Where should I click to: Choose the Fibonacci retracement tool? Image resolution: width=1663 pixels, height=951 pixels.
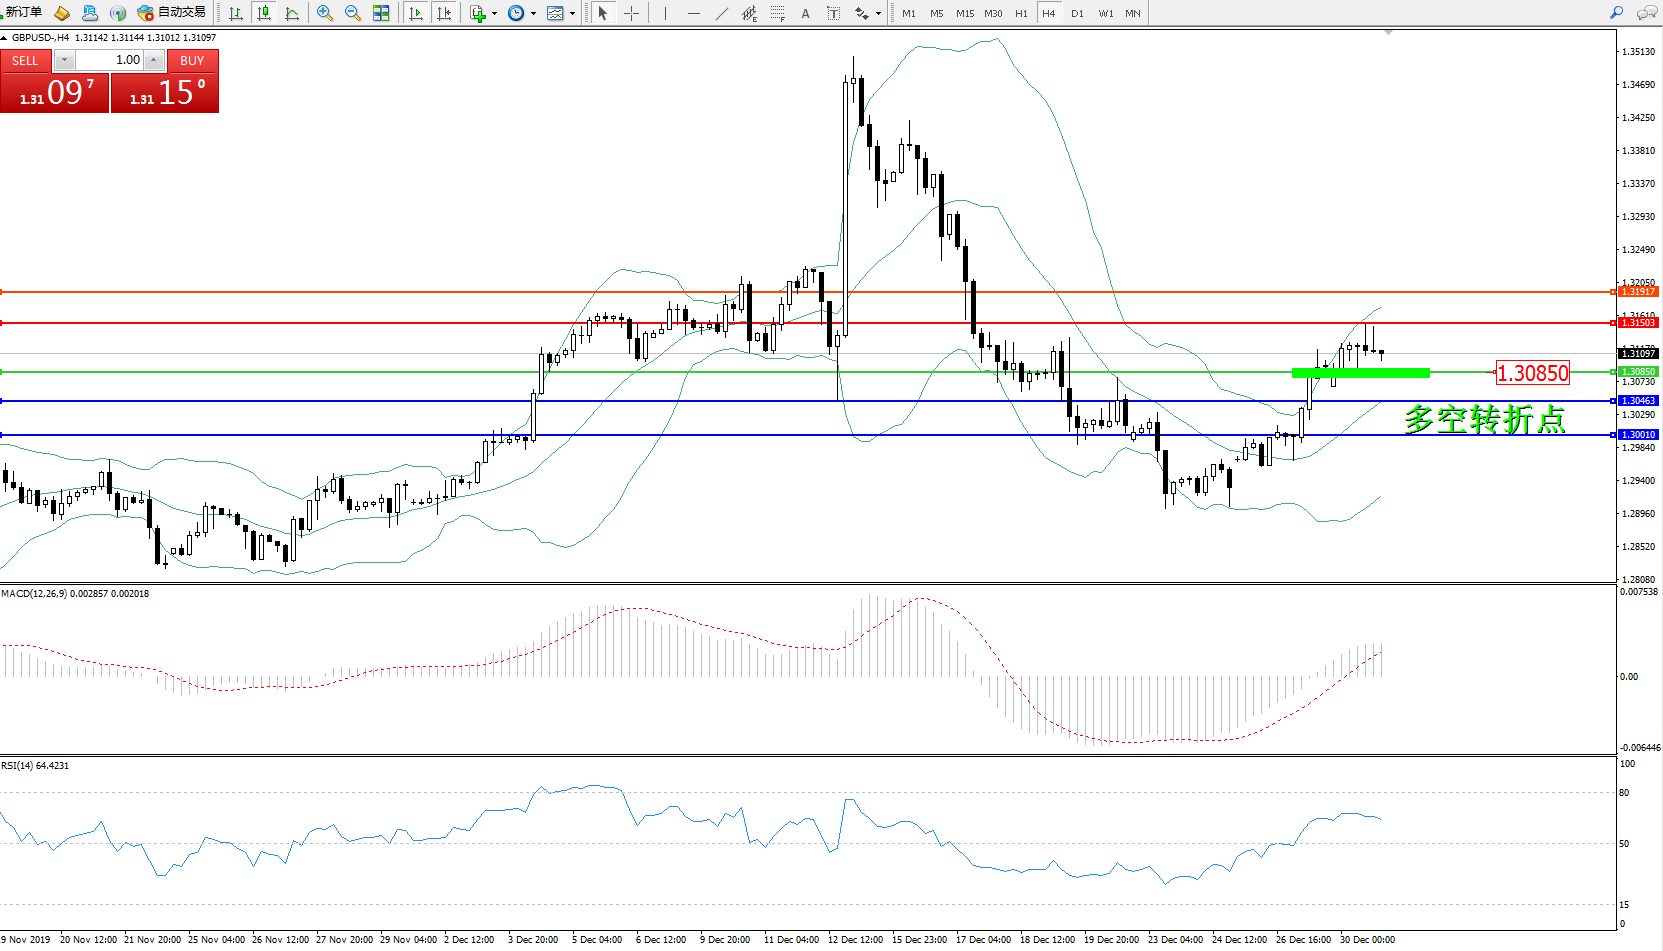(777, 13)
